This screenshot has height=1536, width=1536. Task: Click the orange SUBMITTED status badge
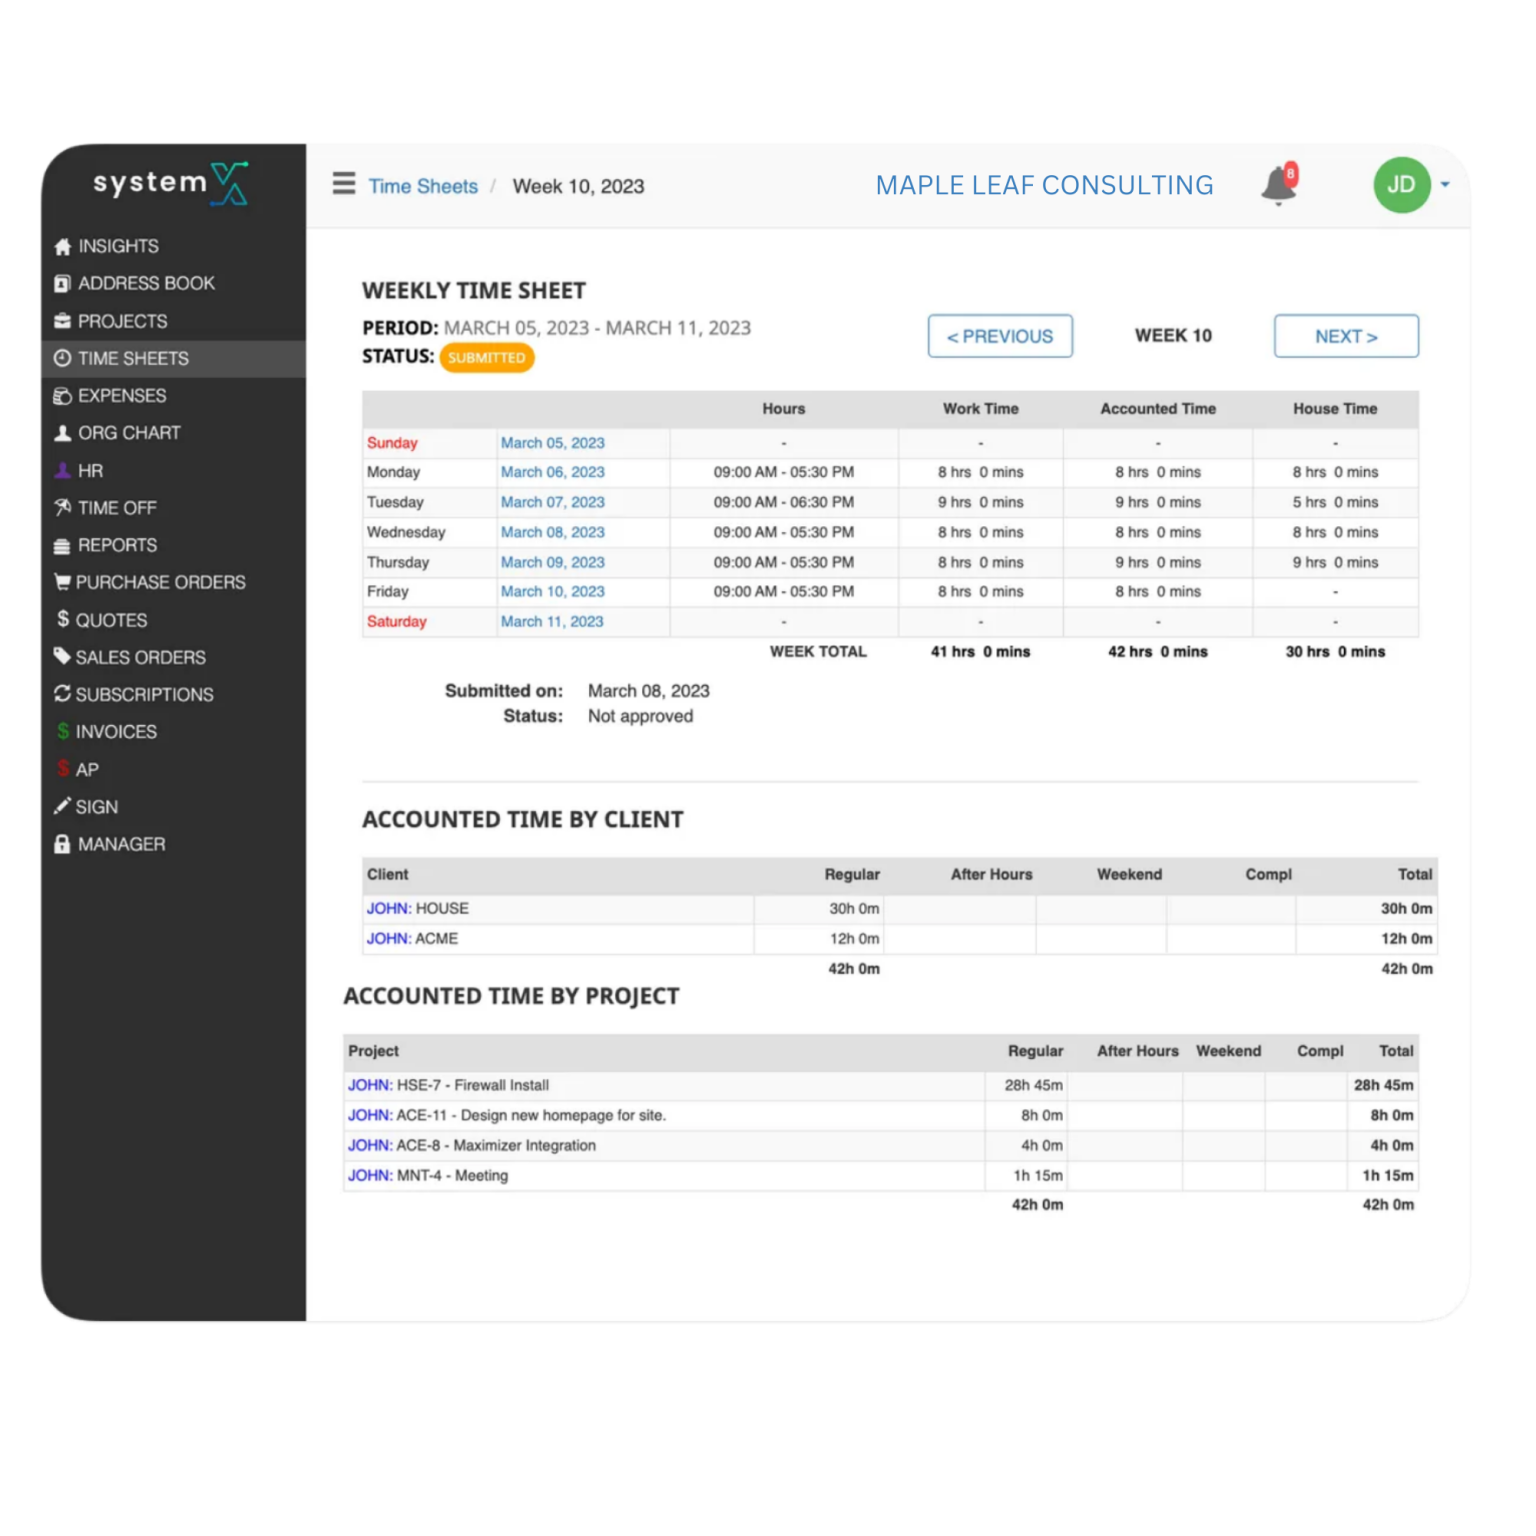tap(487, 357)
